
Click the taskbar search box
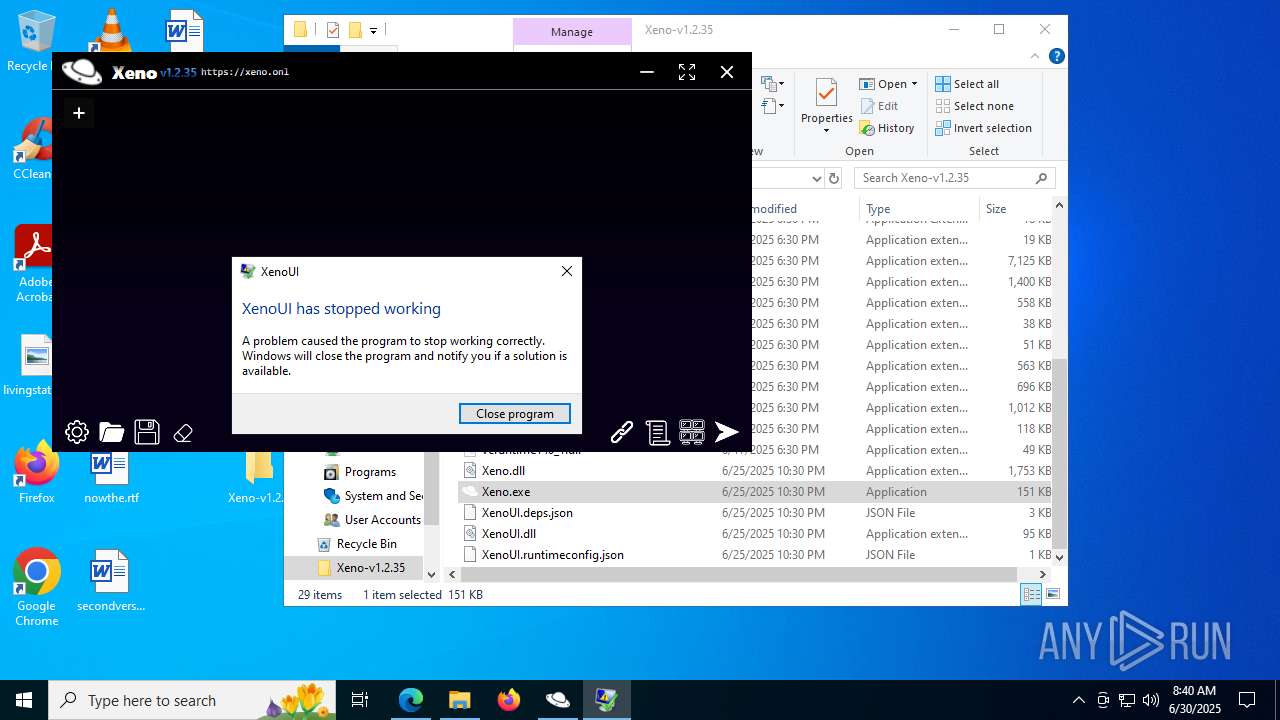coord(192,700)
